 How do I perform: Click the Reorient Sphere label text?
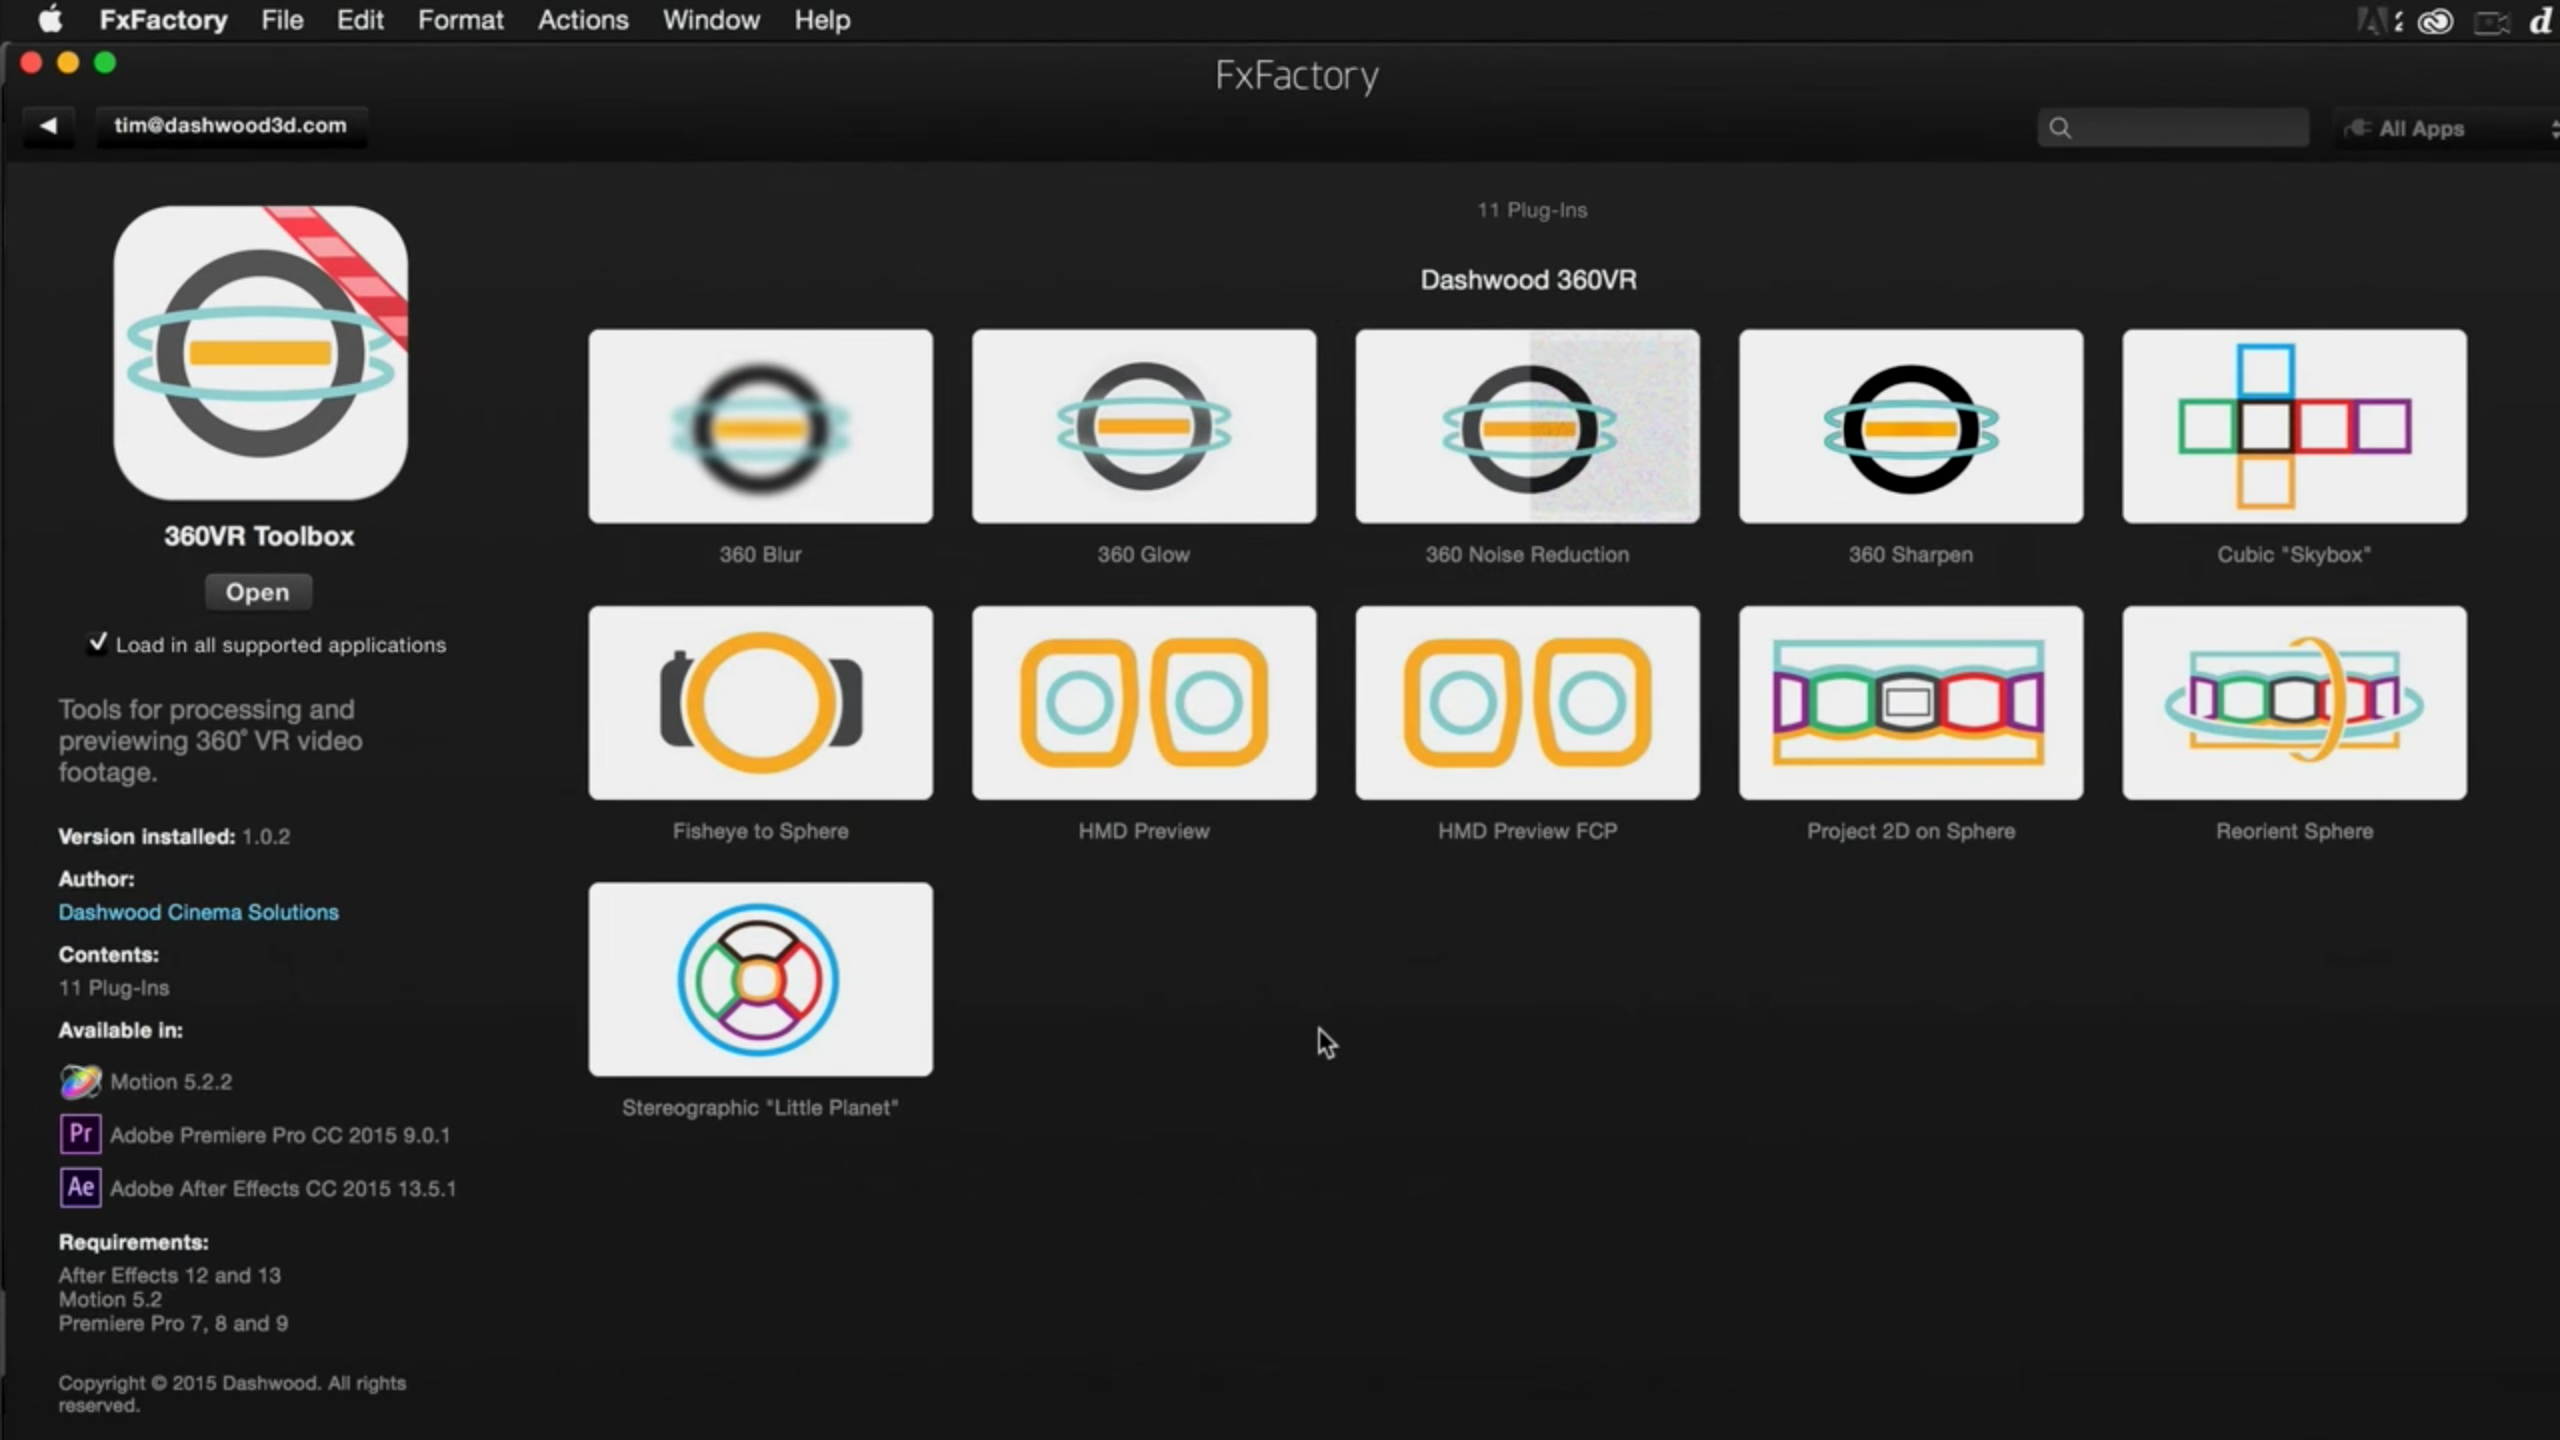(x=2294, y=831)
